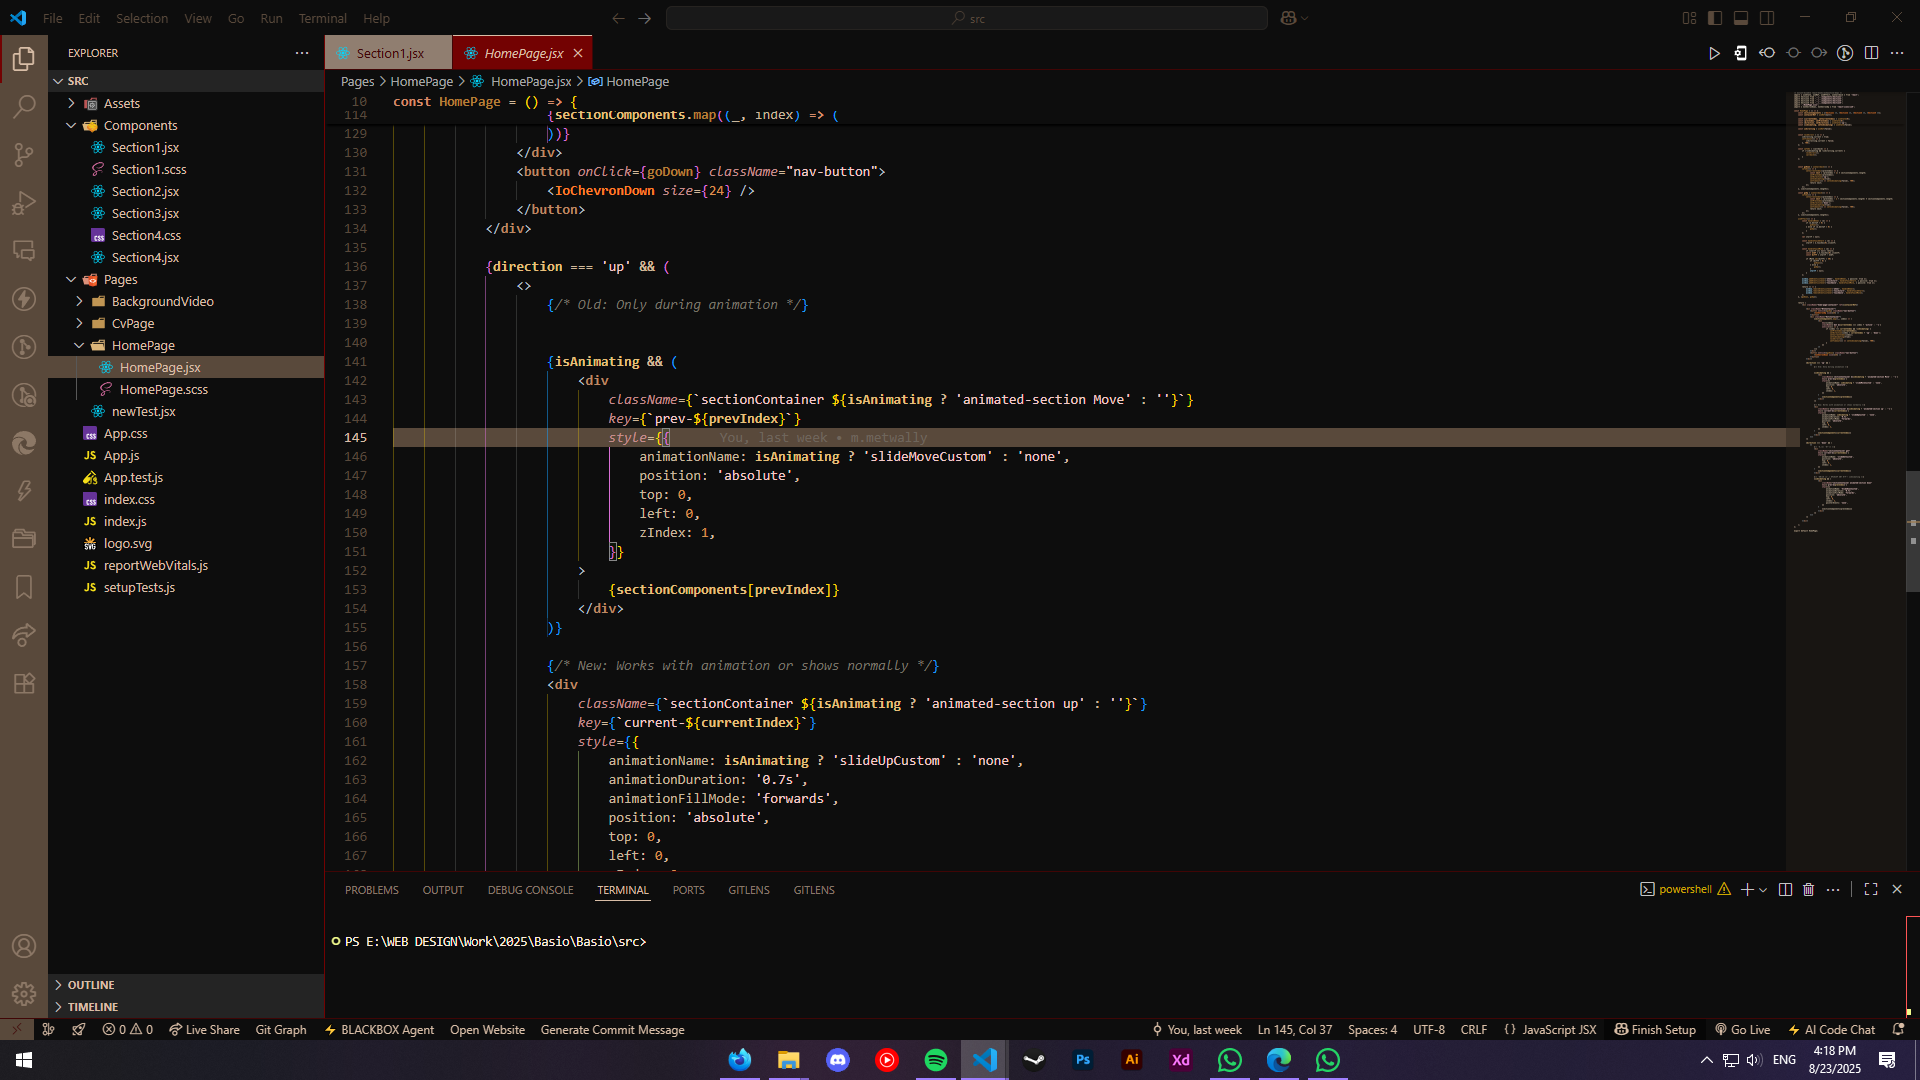Click the Split Editor Right icon
The image size is (1920, 1080).
[1871, 53]
